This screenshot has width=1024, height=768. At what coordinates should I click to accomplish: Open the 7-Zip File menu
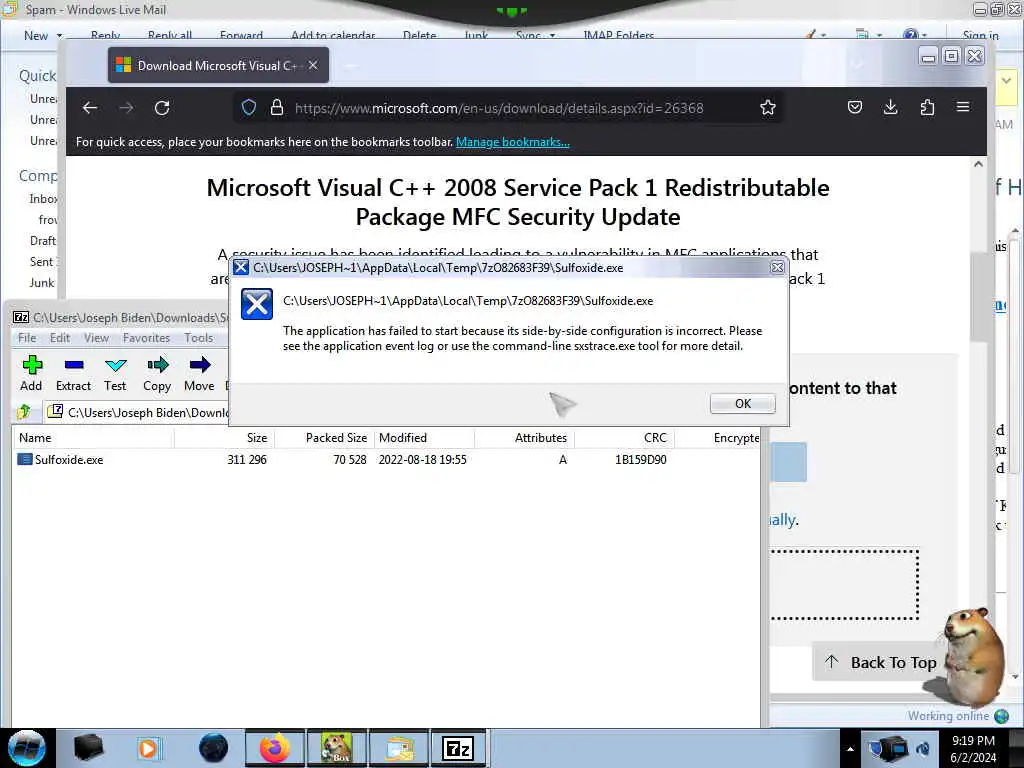pyautogui.click(x=27, y=338)
